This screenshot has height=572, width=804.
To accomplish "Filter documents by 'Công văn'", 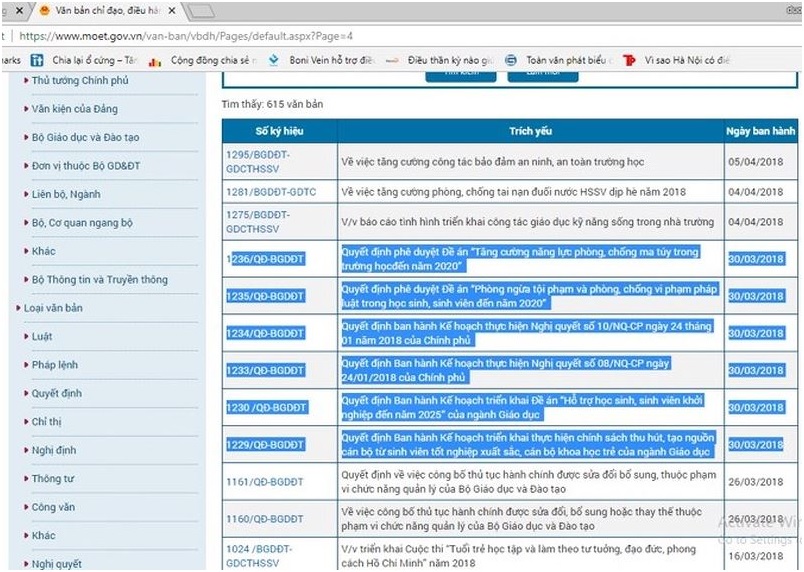I will (x=53, y=507).
